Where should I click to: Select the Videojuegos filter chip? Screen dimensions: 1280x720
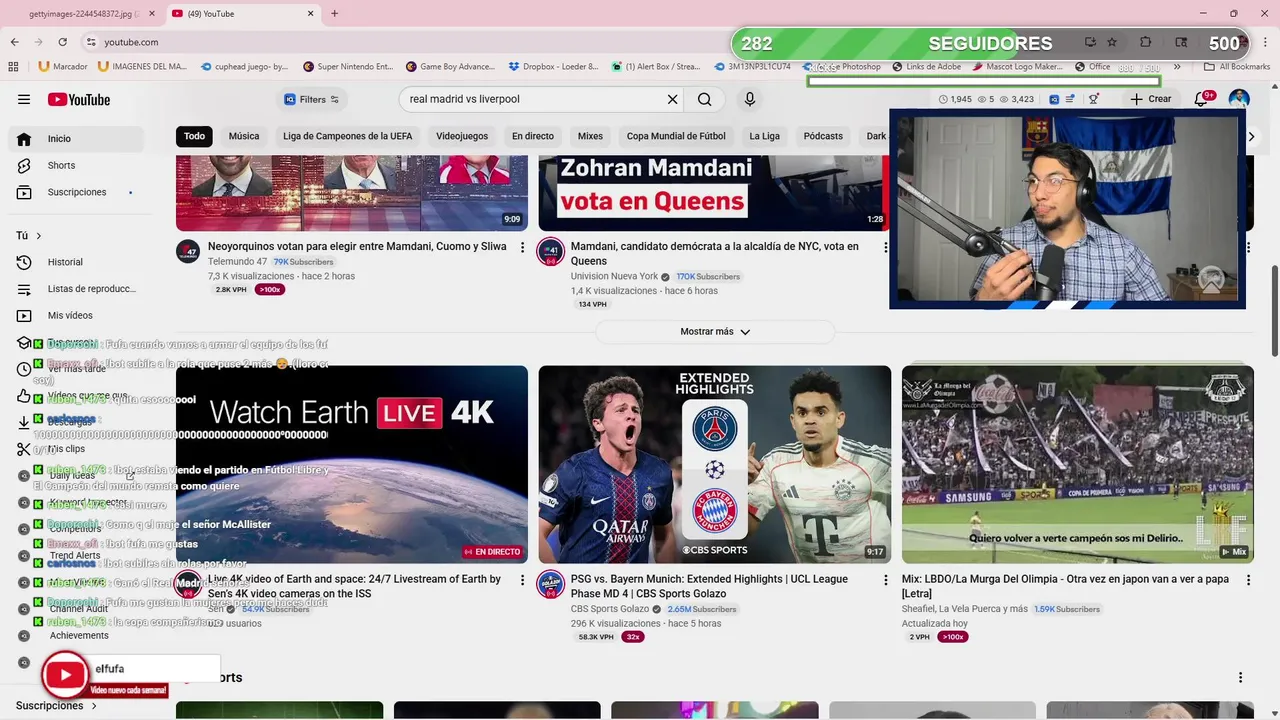462,136
